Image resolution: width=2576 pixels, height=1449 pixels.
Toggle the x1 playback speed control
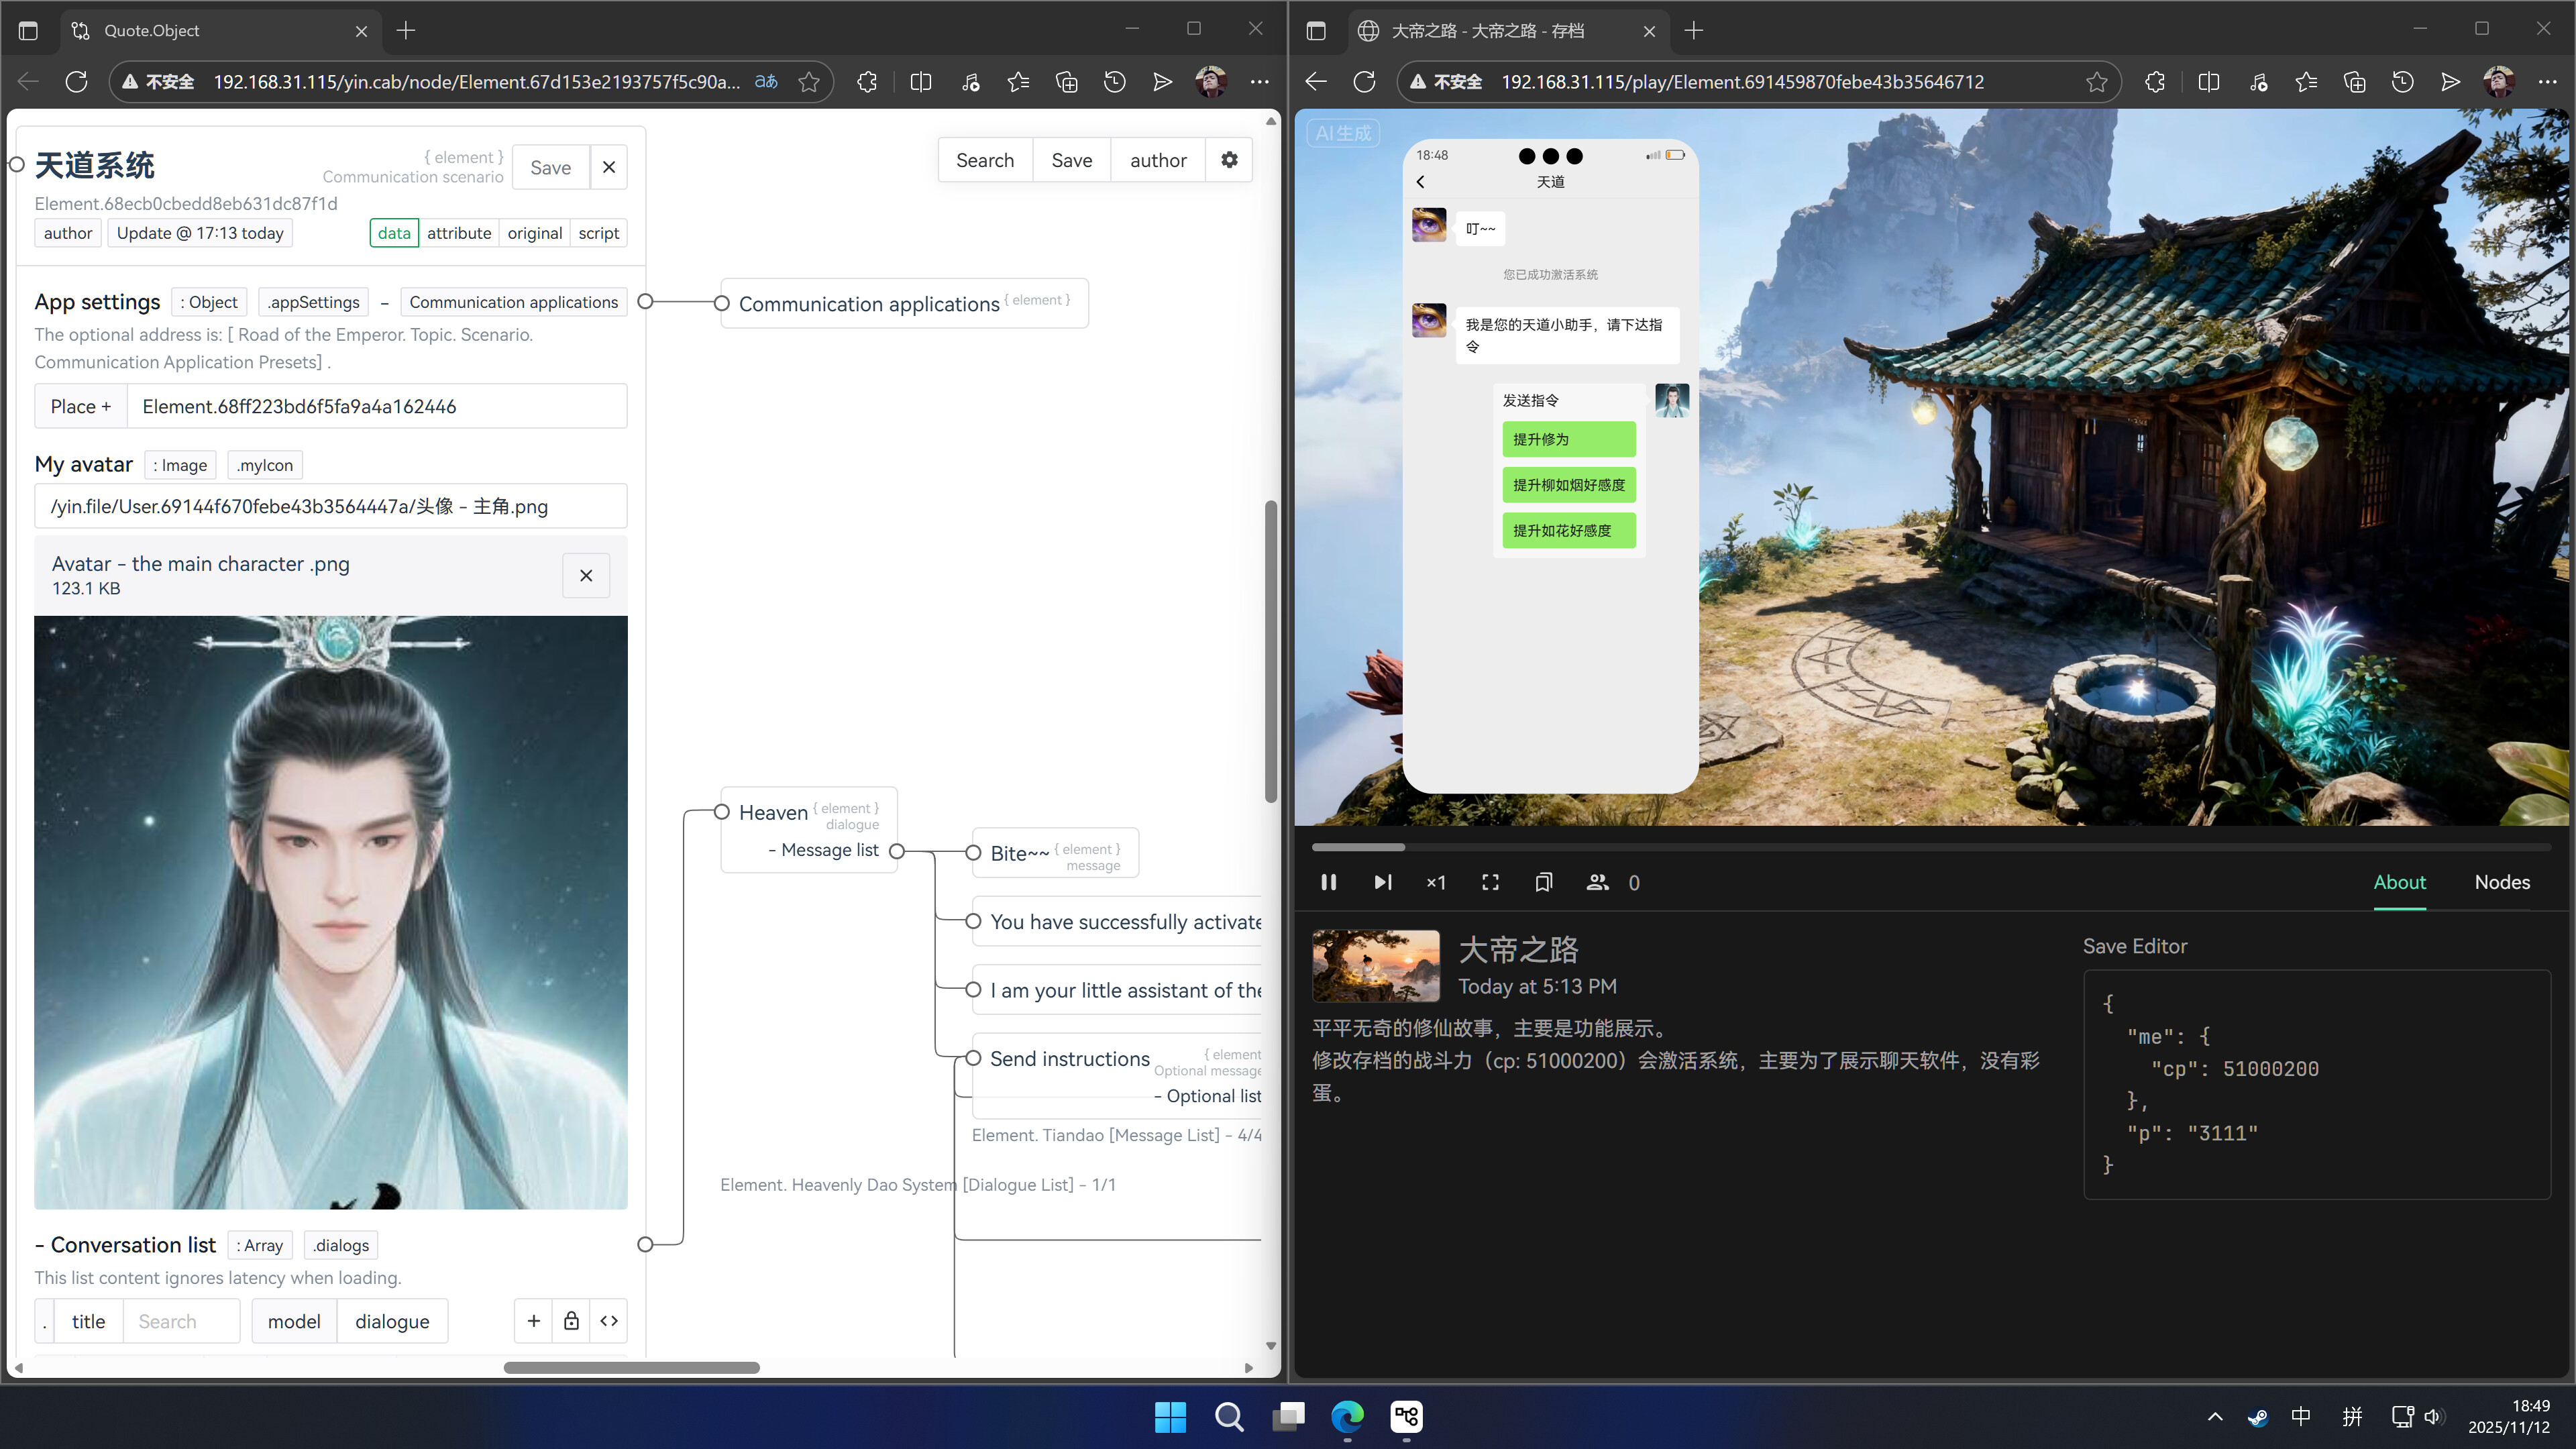1436,883
